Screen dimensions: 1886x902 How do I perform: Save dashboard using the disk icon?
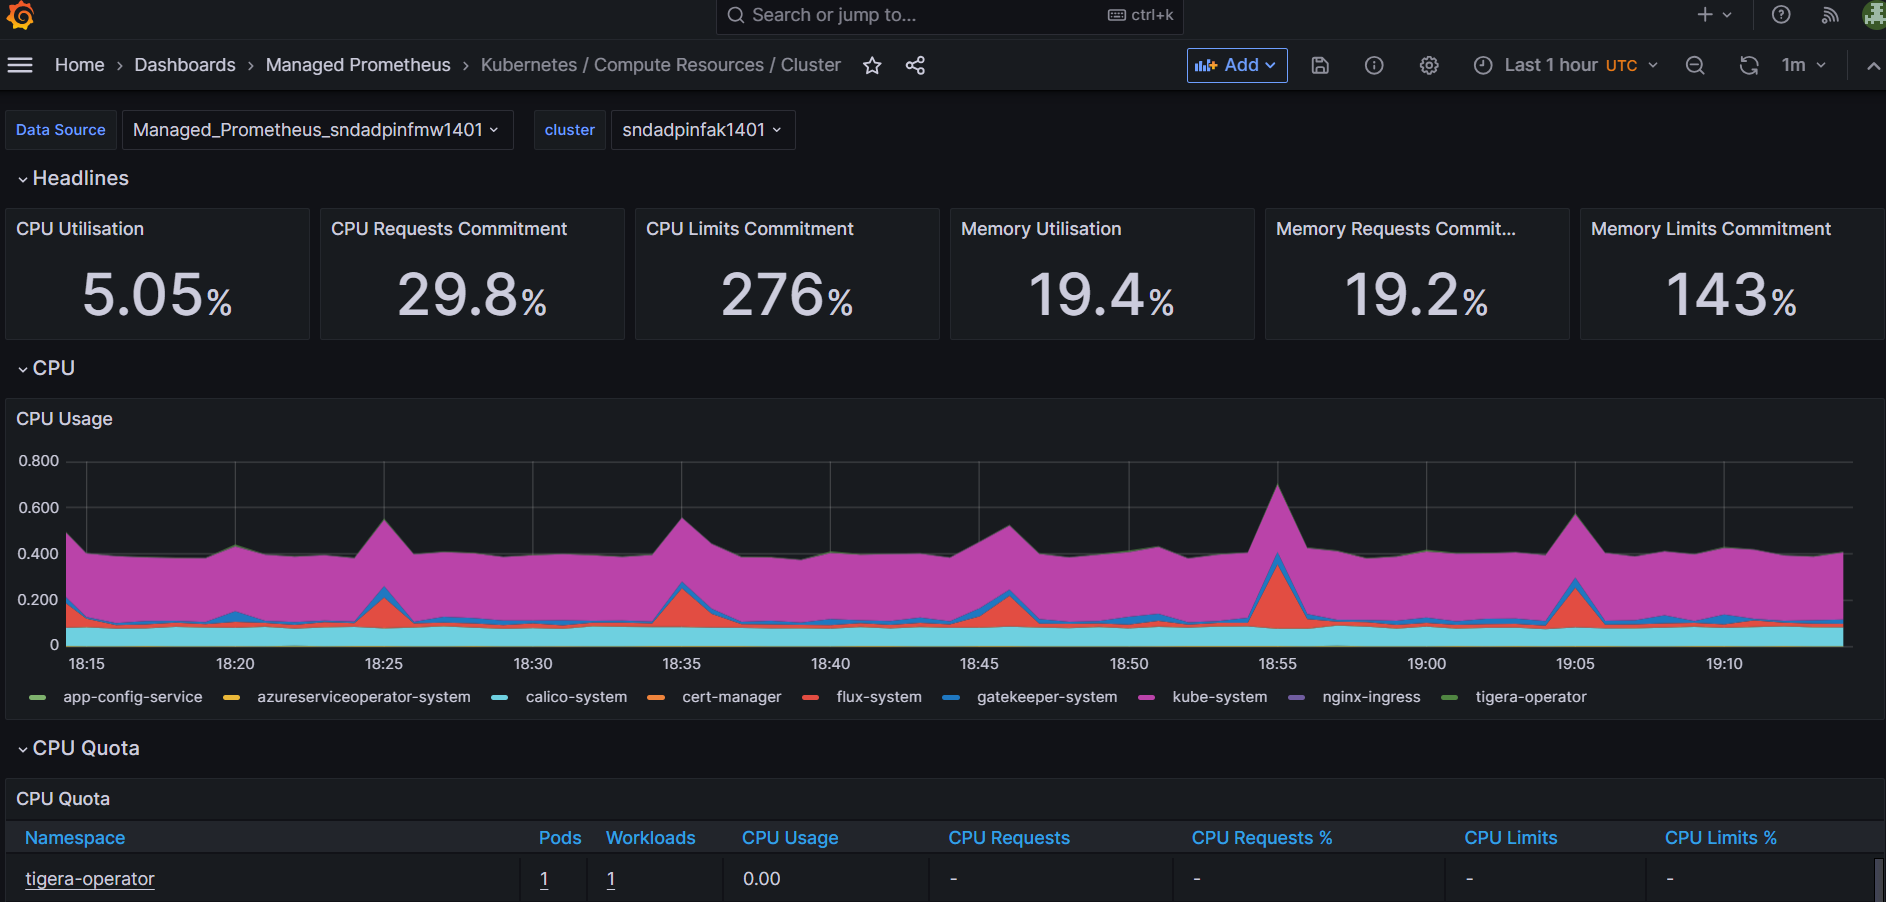(1320, 65)
